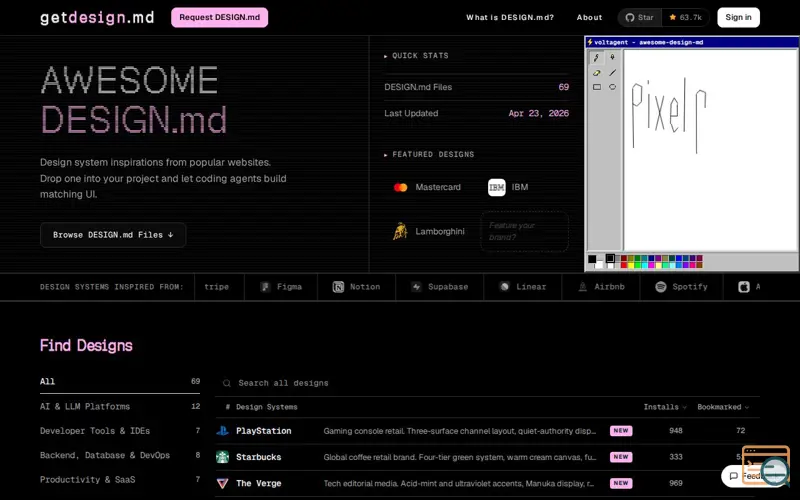Viewport: 800px width, 500px height.
Task: Click the Find Designs heading
Action: point(86,345)
